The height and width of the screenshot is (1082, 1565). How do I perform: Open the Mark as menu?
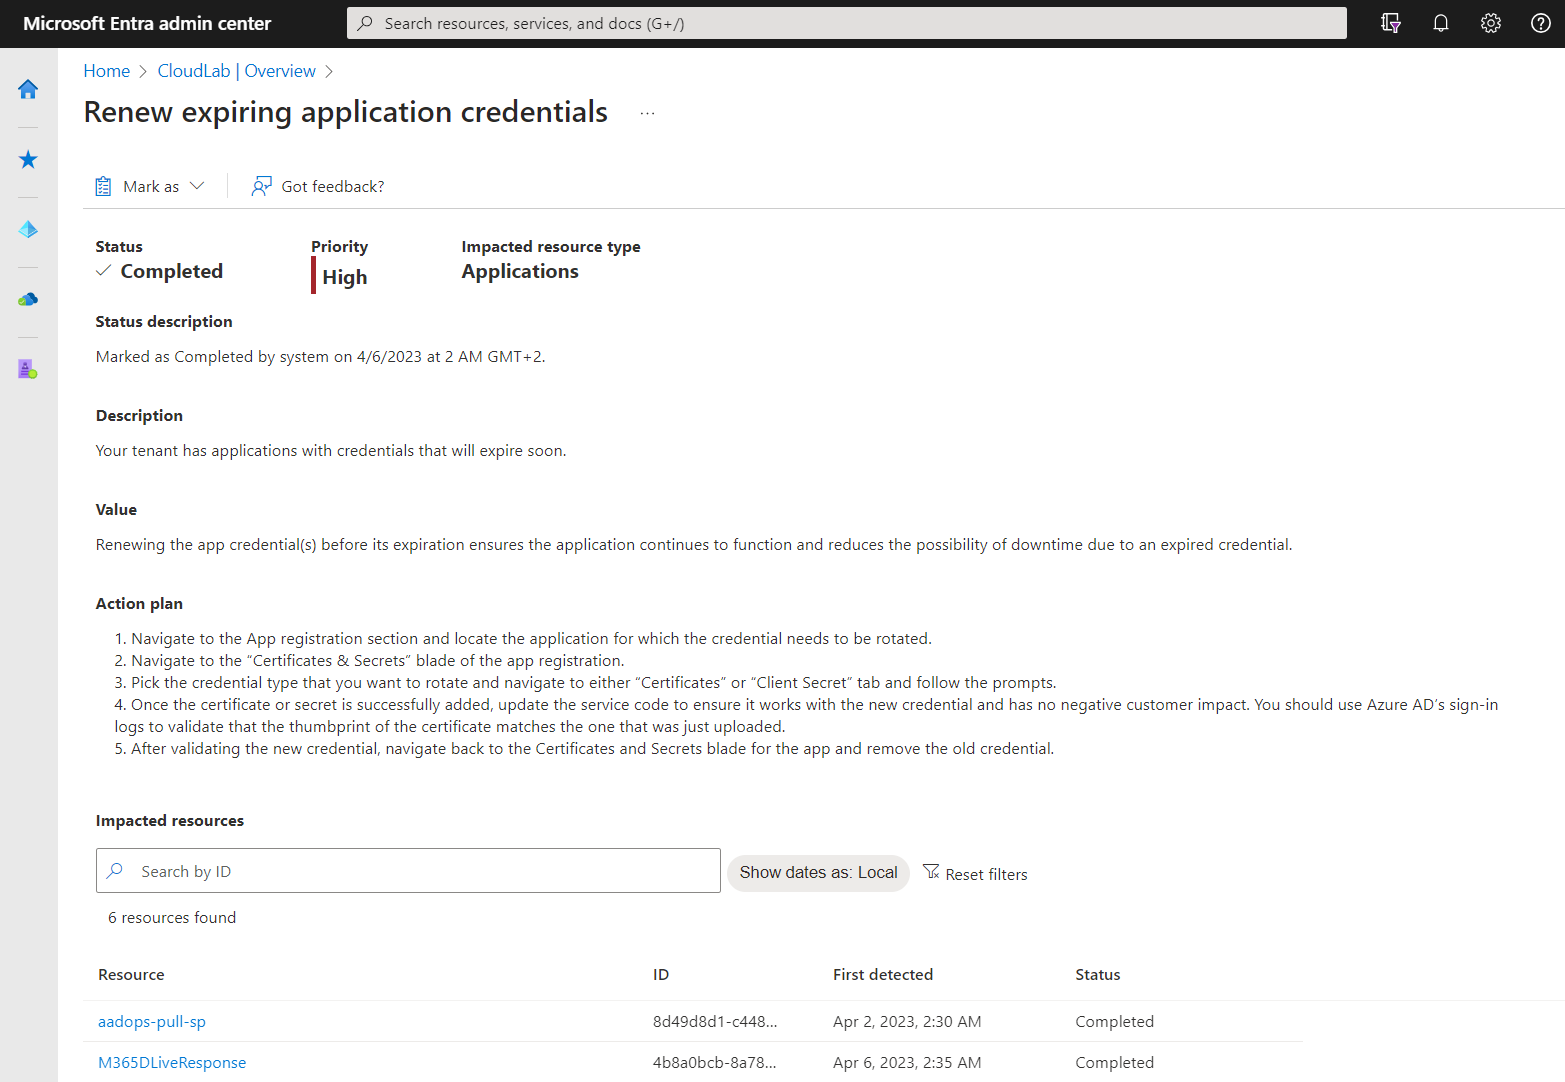150,186
